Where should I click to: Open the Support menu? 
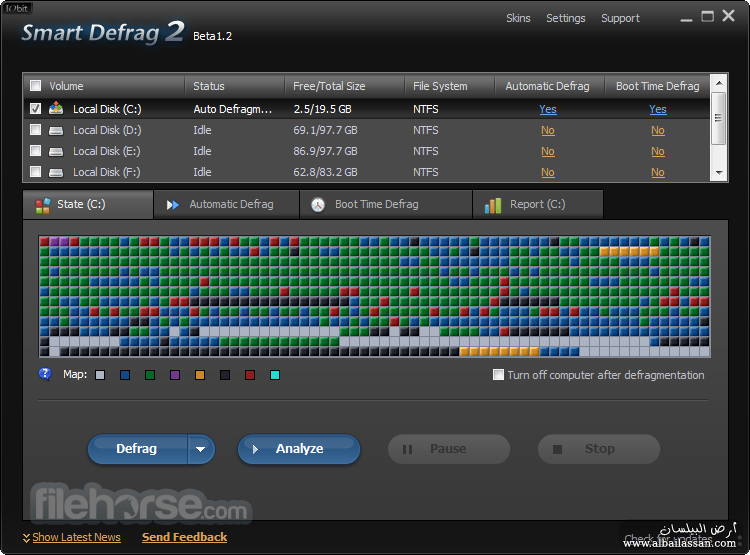pos(620,18)
